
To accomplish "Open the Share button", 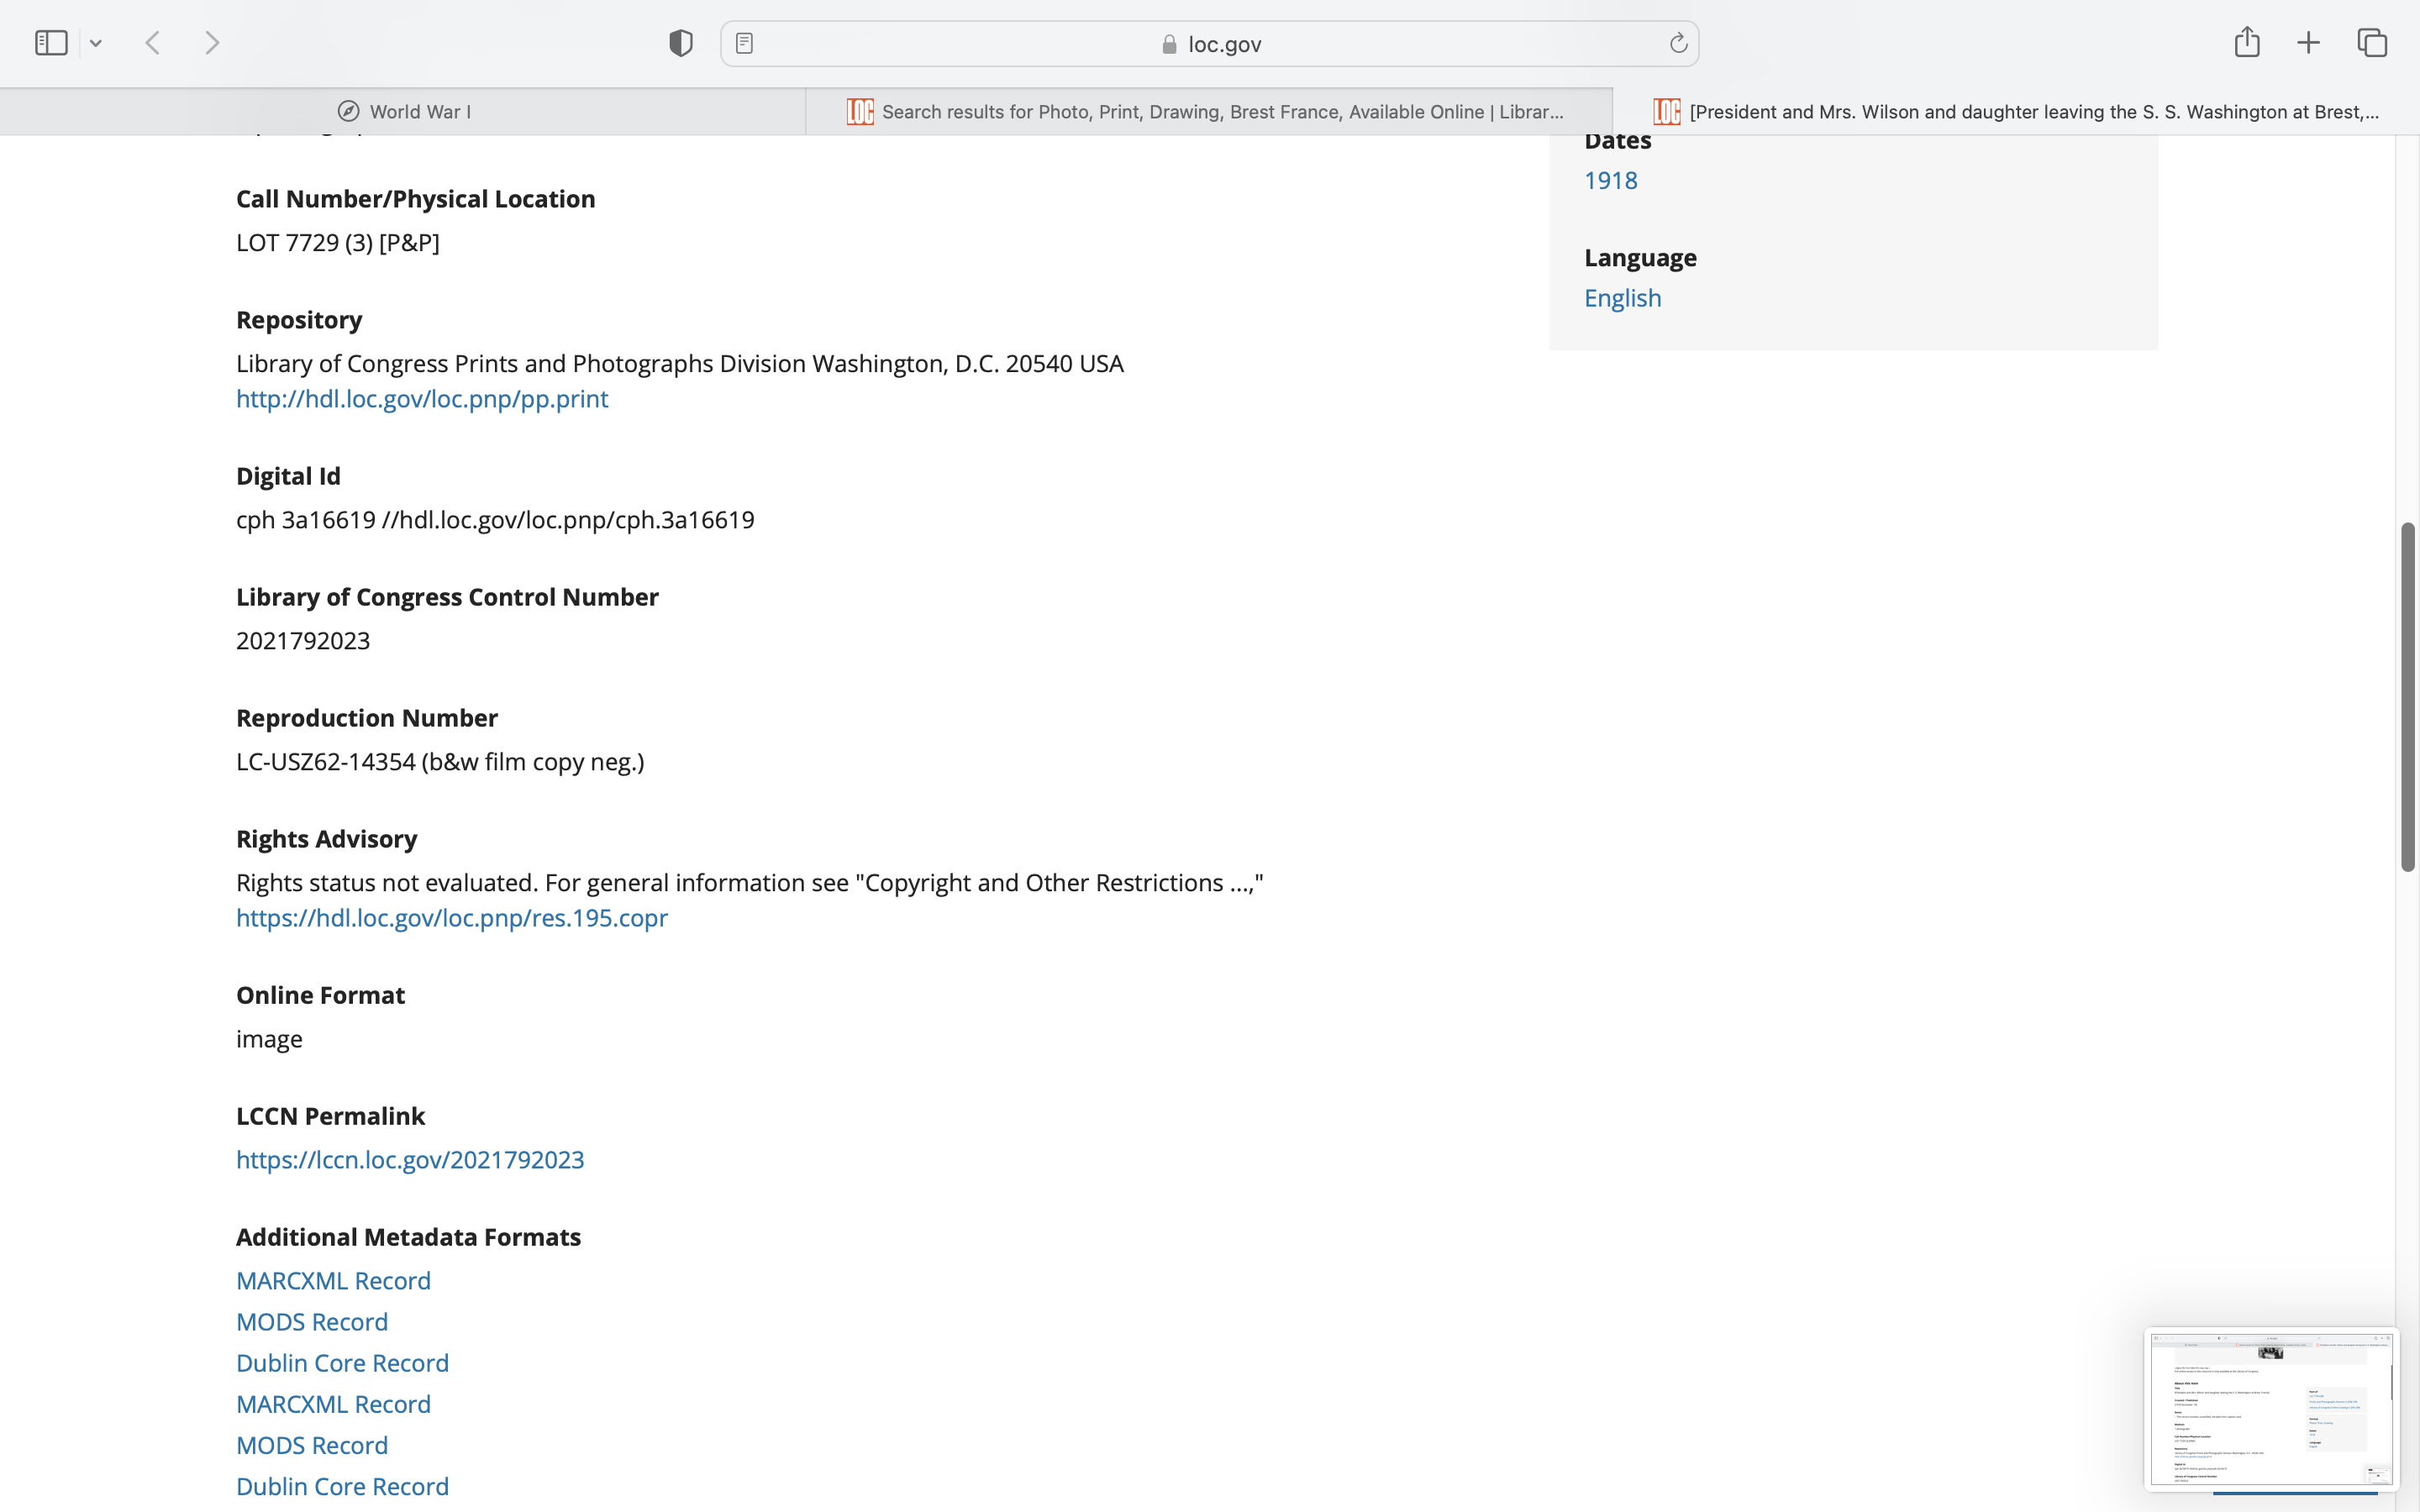I will [2247, 42].
